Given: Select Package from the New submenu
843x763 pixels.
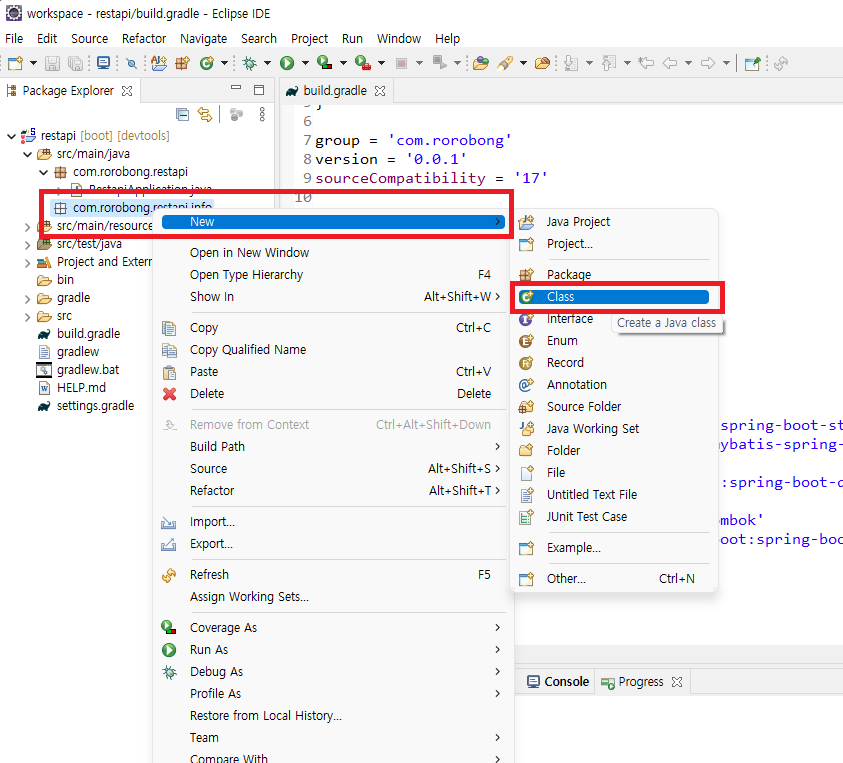Looking at the screenshot, I should [613, 275].
